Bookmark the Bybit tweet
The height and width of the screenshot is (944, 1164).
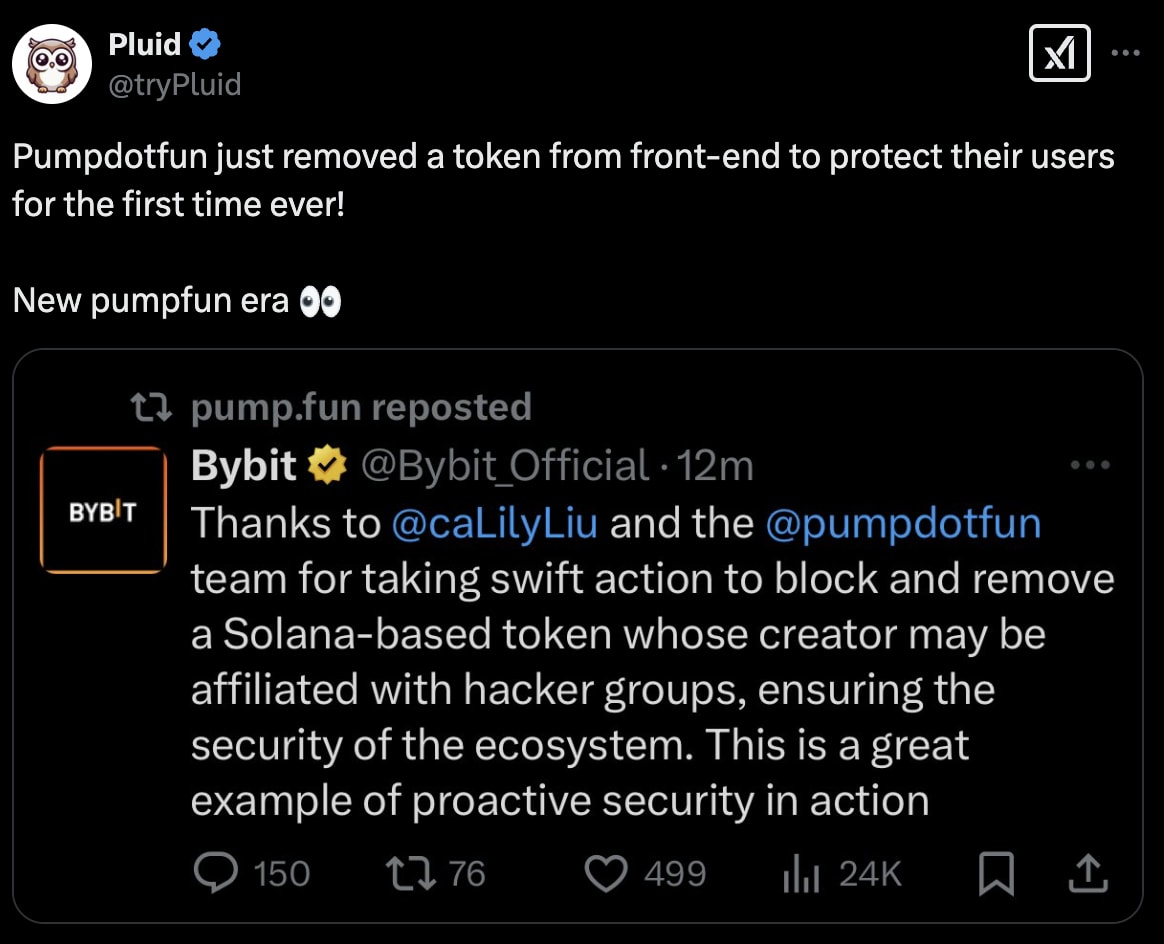coord(996,873)
